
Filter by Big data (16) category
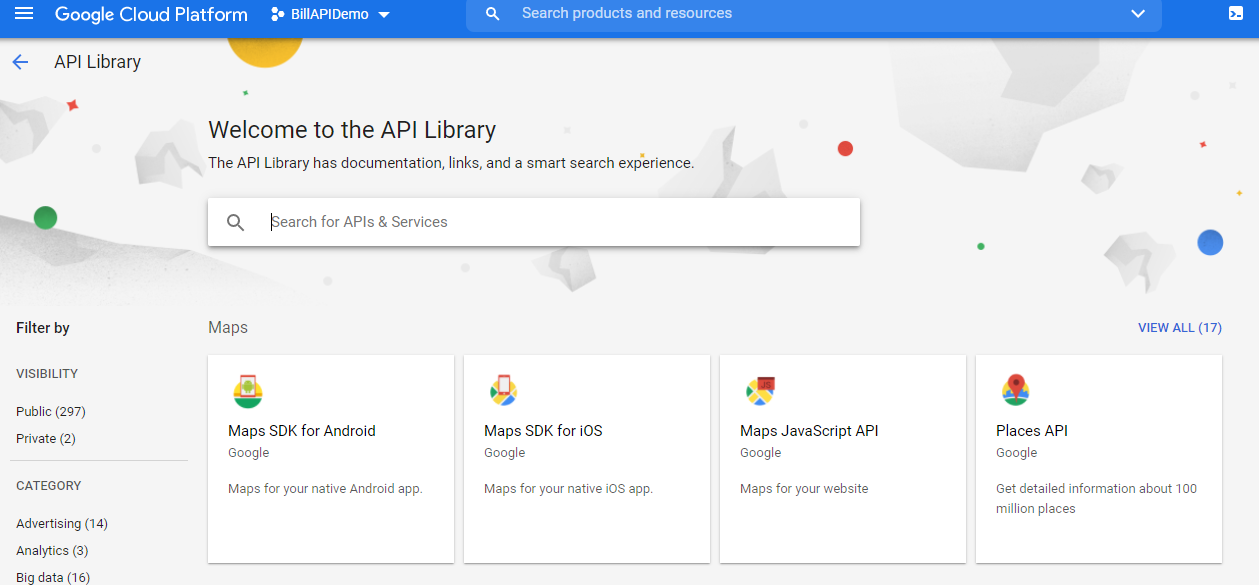[x=53, y=578]
